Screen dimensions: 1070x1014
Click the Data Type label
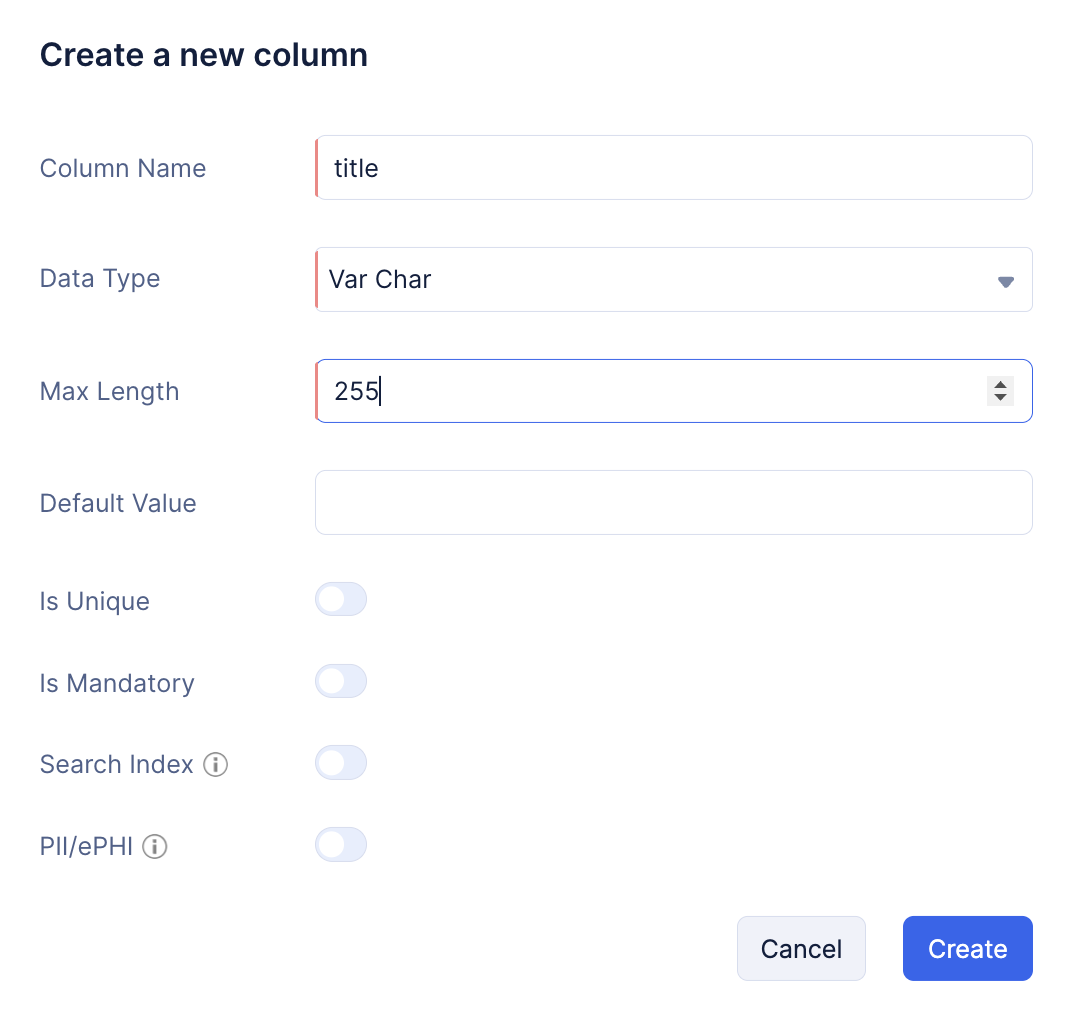(x=100, y=279)
